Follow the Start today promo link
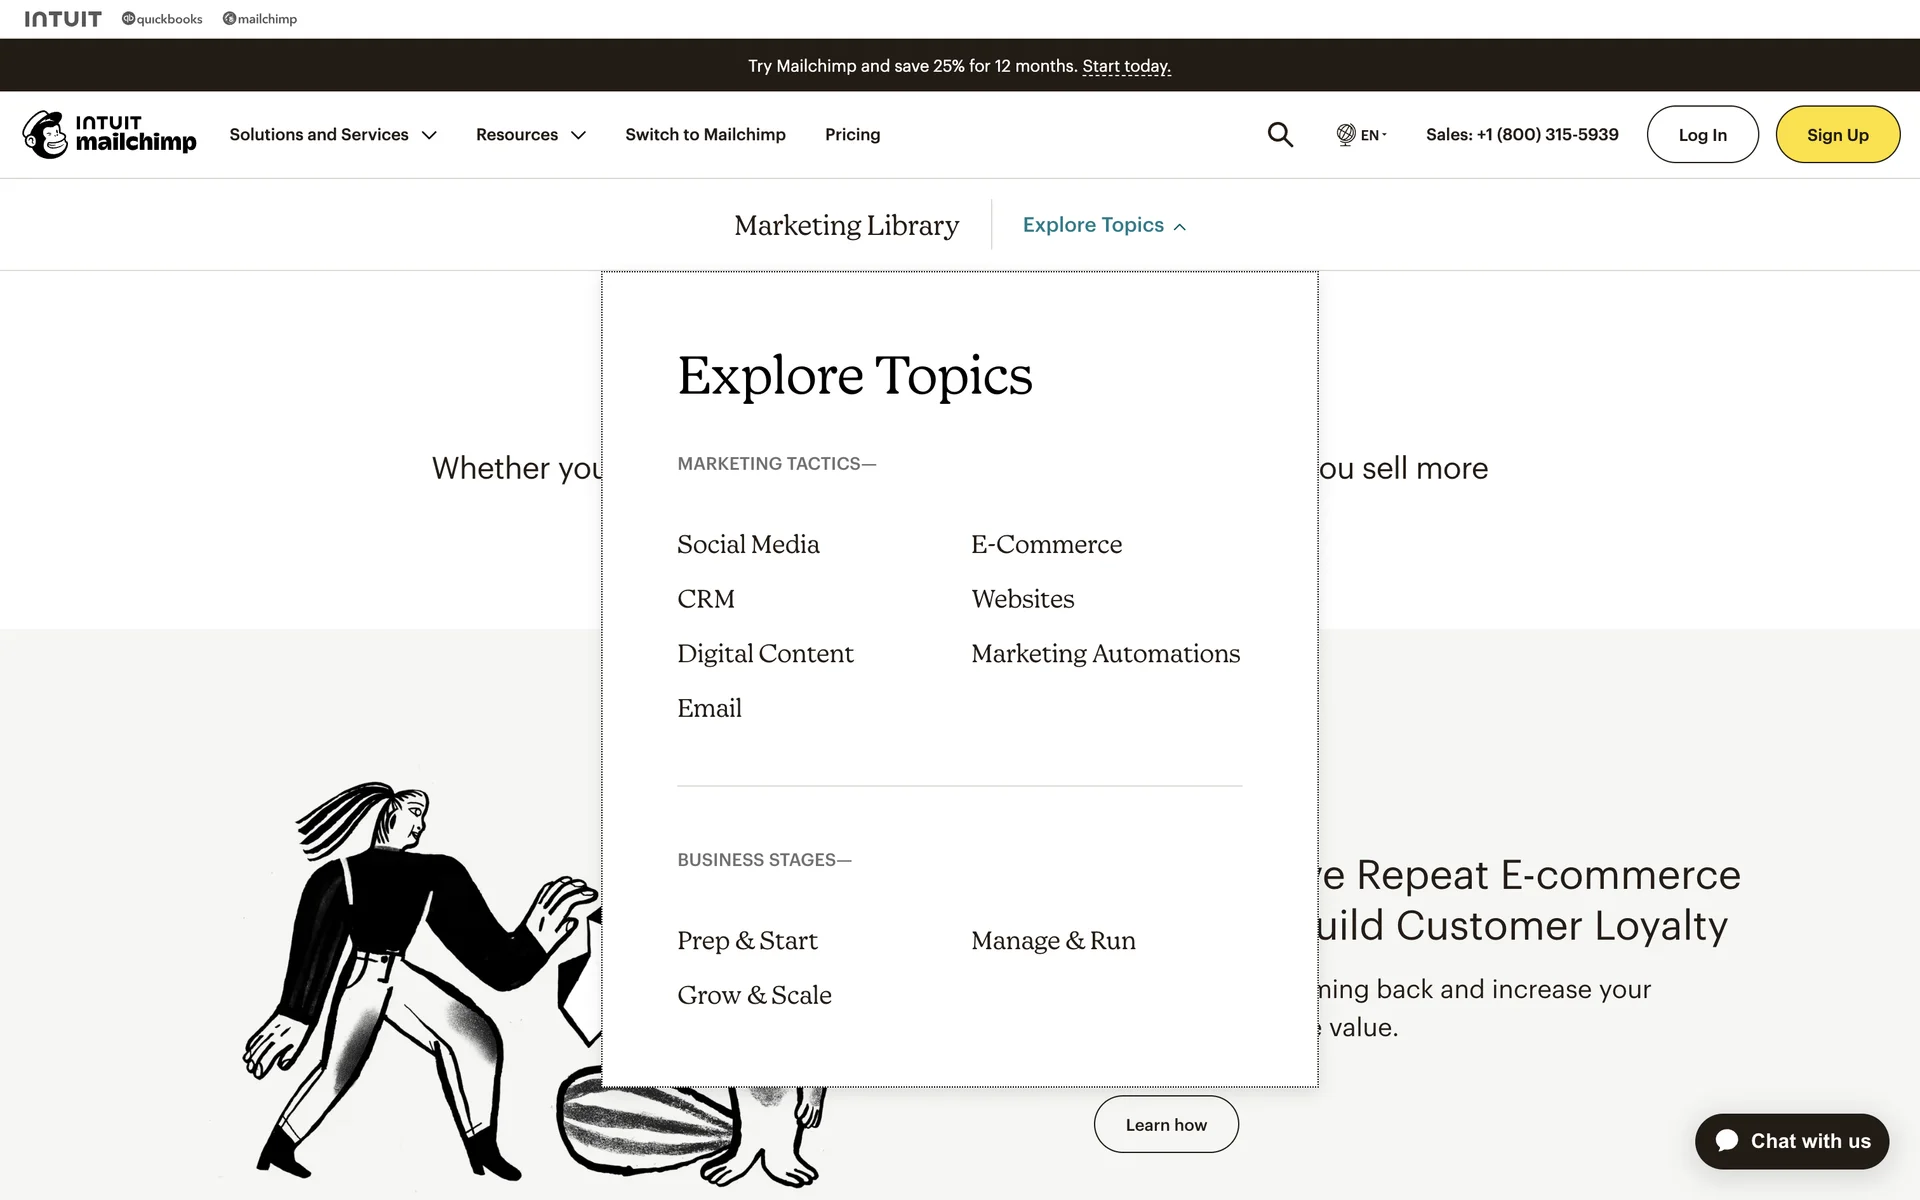 pyautogui.click(x=1126, y=66)
